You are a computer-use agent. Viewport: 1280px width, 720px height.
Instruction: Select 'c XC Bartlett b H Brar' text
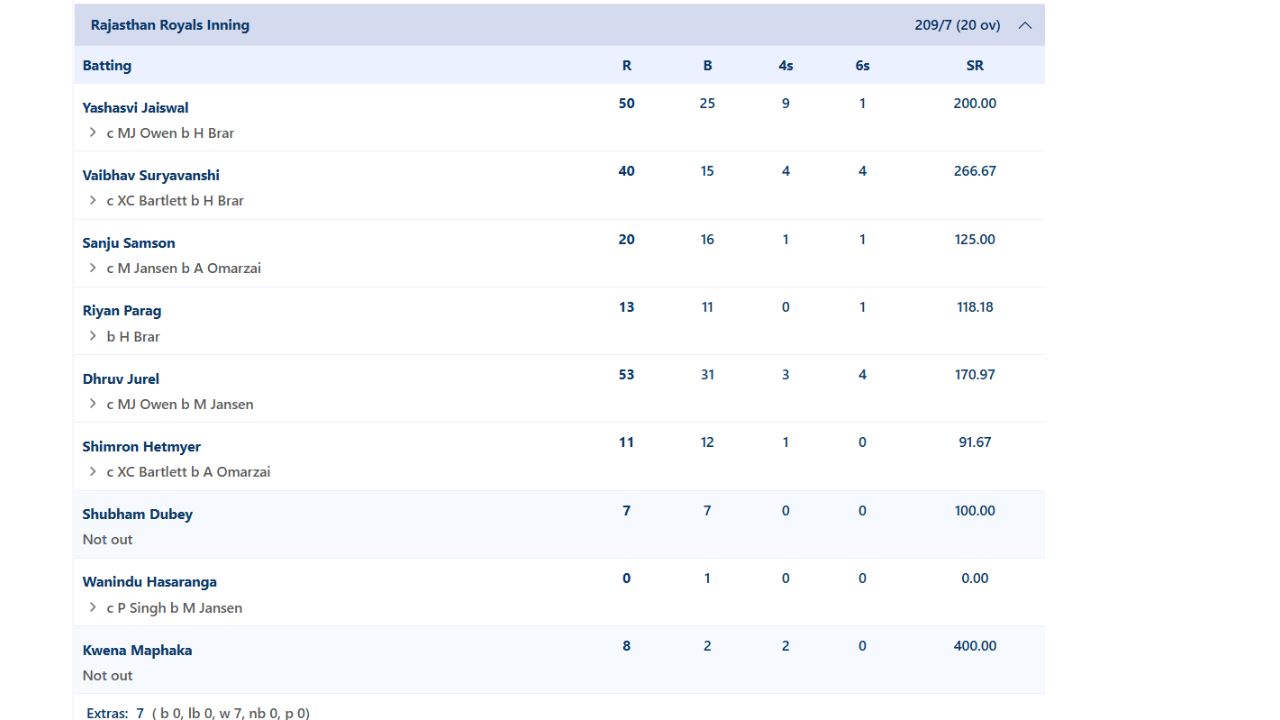(175, 200)
